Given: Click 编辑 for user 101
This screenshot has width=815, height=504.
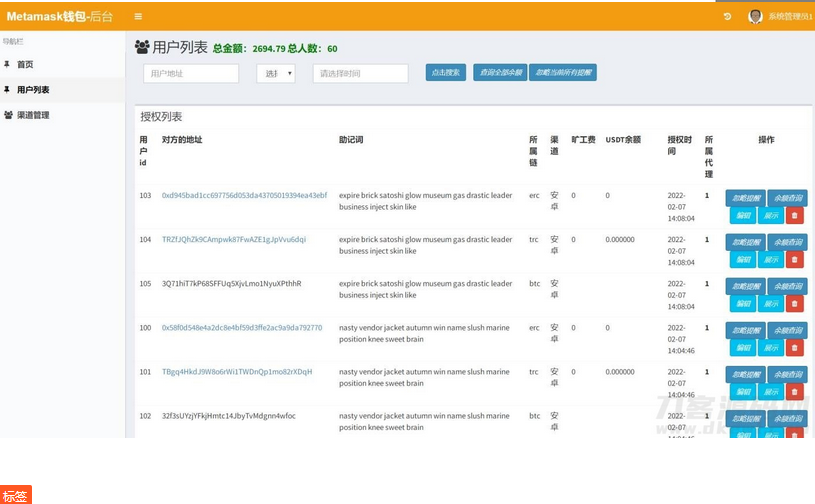Looking at the screenshot, I should click(x=743, y=392).
